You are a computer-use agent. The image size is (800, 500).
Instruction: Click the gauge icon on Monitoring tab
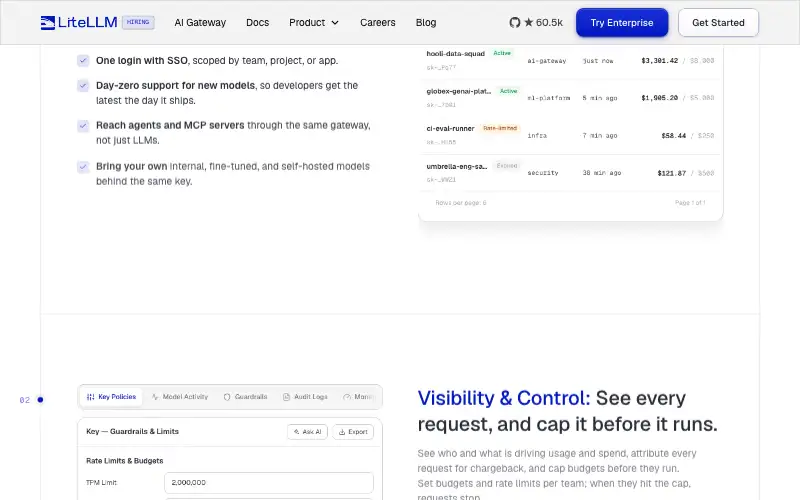pyautogui.click(x=347, y=397)
